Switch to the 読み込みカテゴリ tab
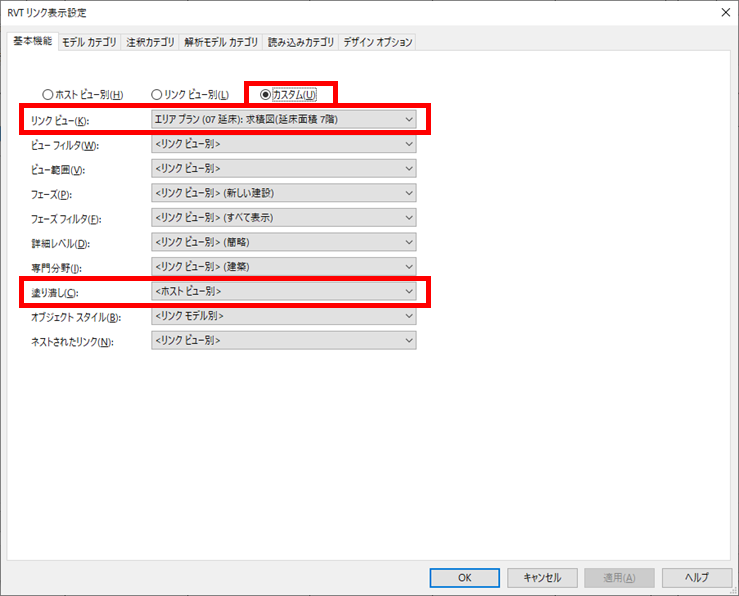Screen dimensions: 739x596 coord(301,42)
